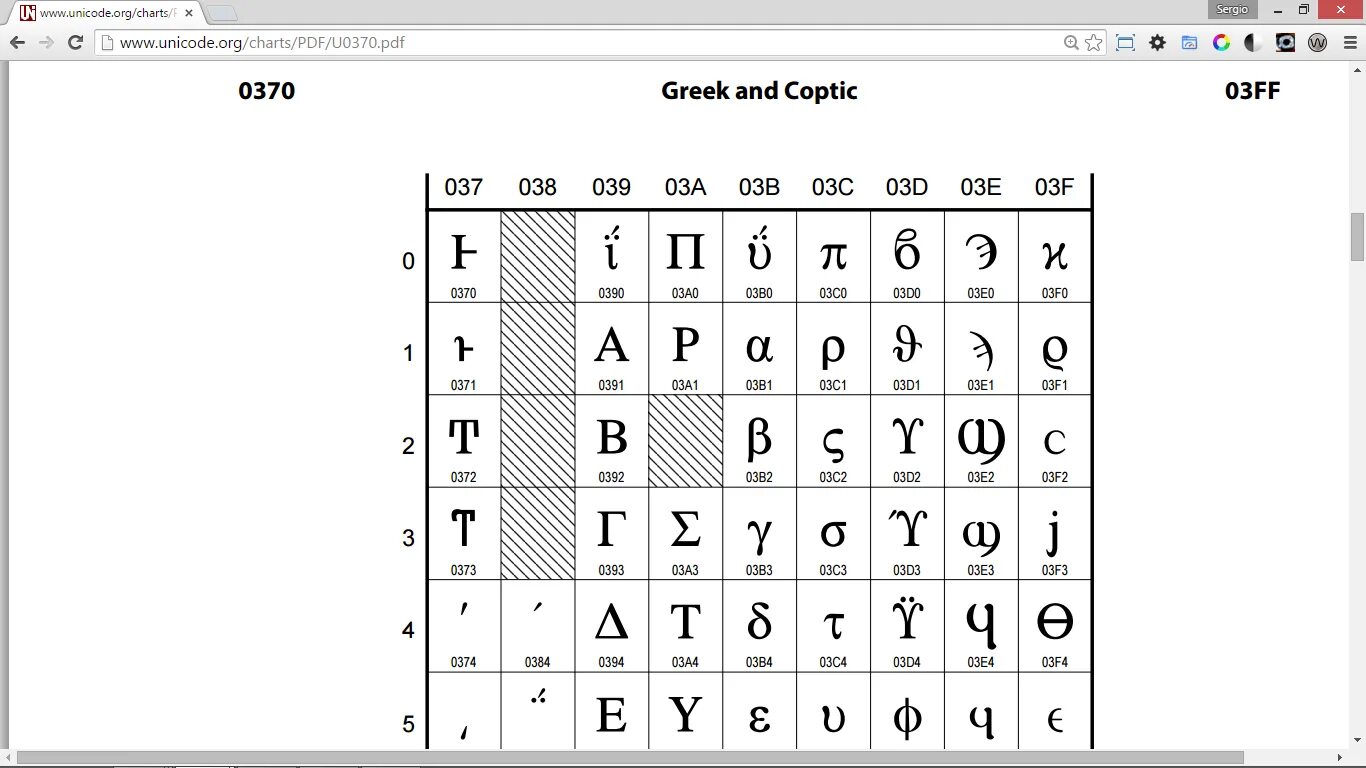Go back using the browser back arrow
This screenshot has height=768, width=1366.
point(17,42)
